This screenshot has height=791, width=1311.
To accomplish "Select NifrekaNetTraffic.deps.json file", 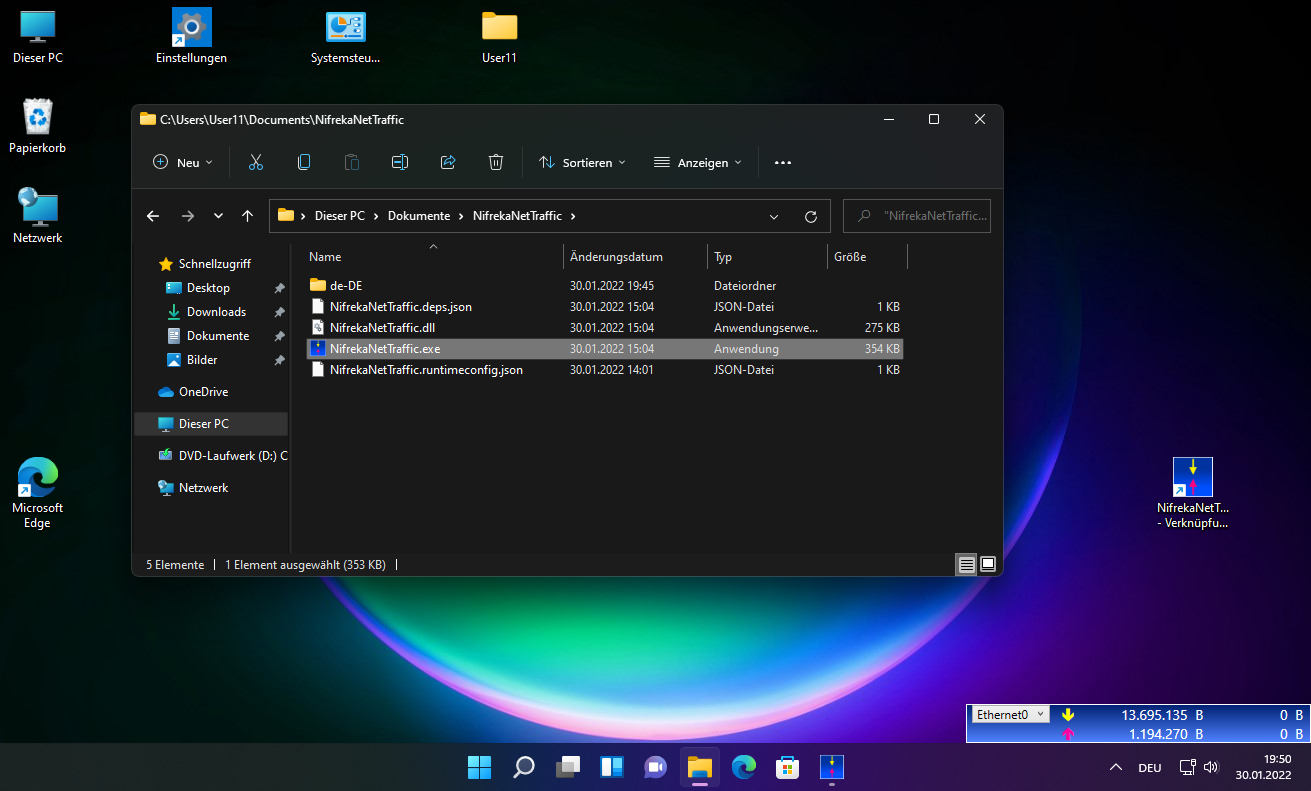I will pos(605,307).
